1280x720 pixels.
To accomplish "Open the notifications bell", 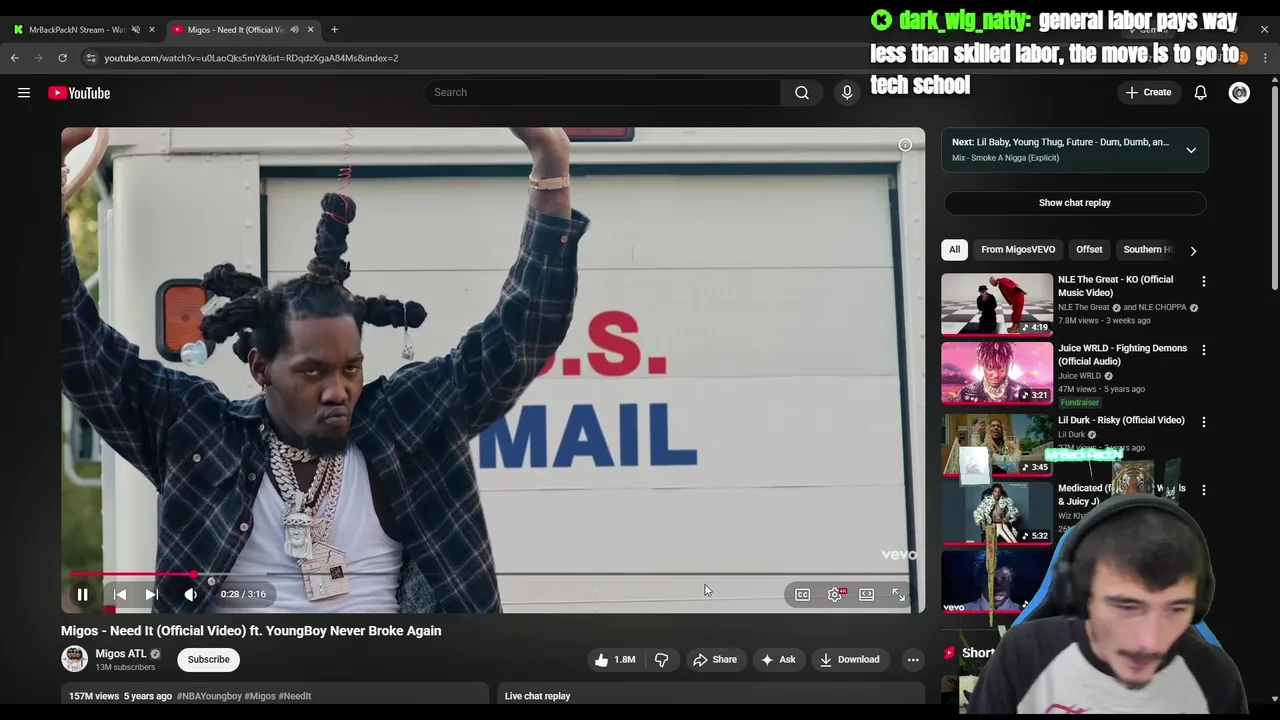I will pyautogui.click(x=1200, y=92).
